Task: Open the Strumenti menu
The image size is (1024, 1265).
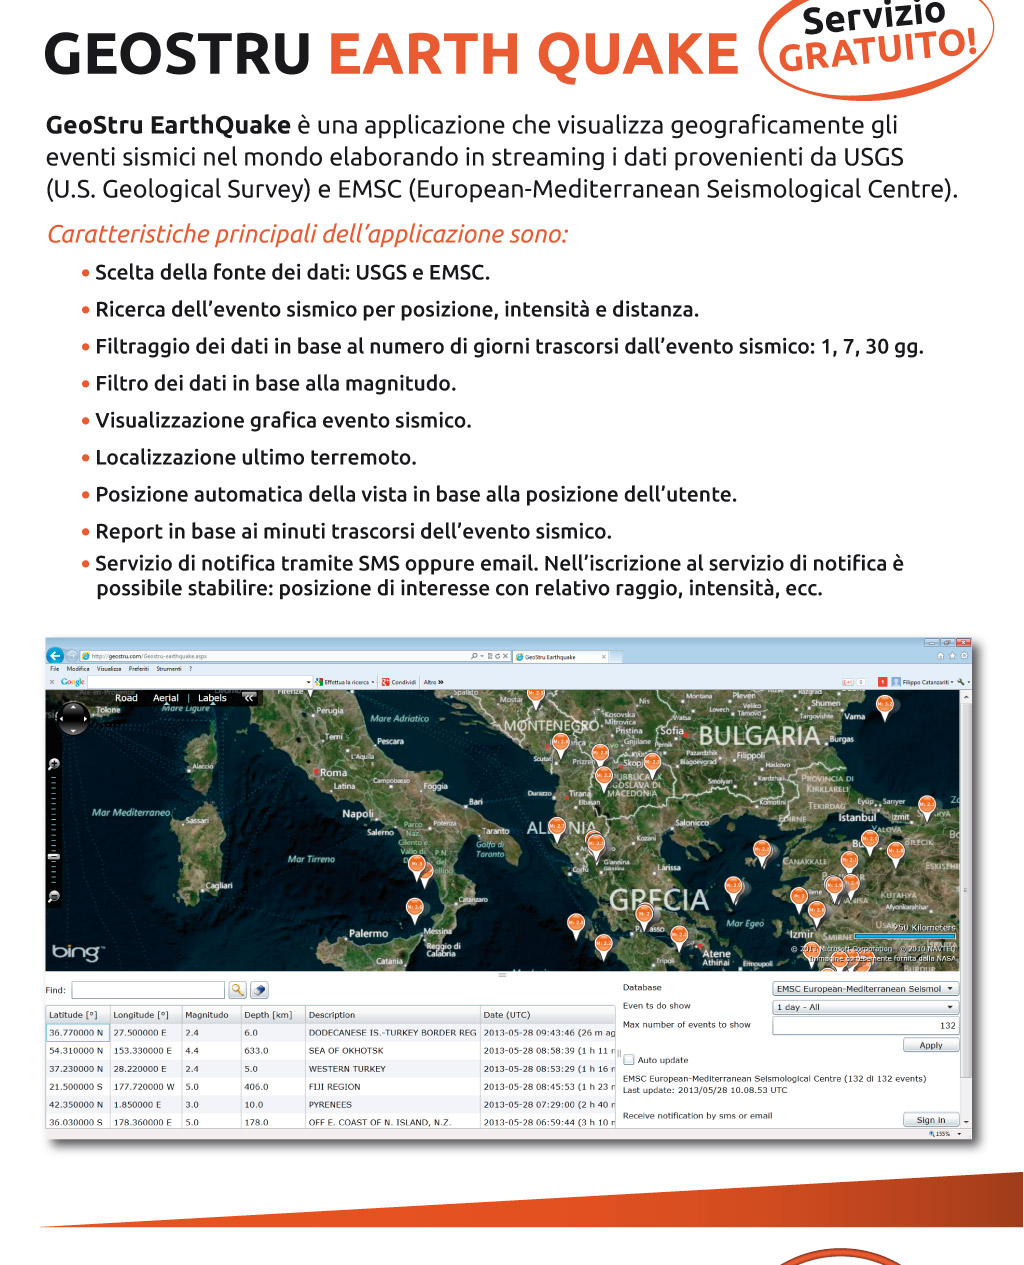Action: click(169, 669)
